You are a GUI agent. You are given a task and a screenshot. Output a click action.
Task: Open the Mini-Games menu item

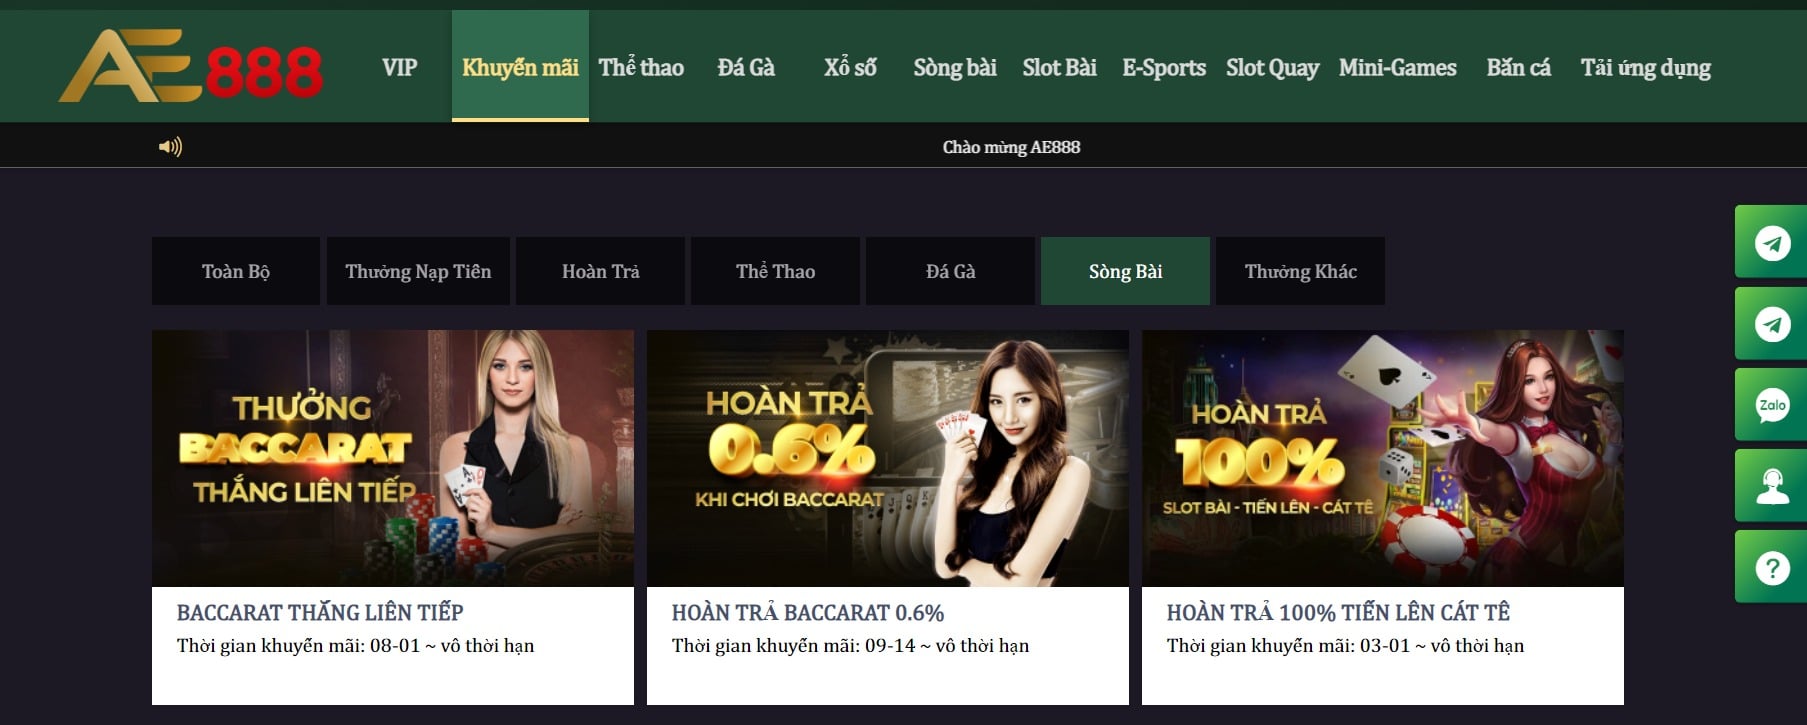(x=1397, y=67)
